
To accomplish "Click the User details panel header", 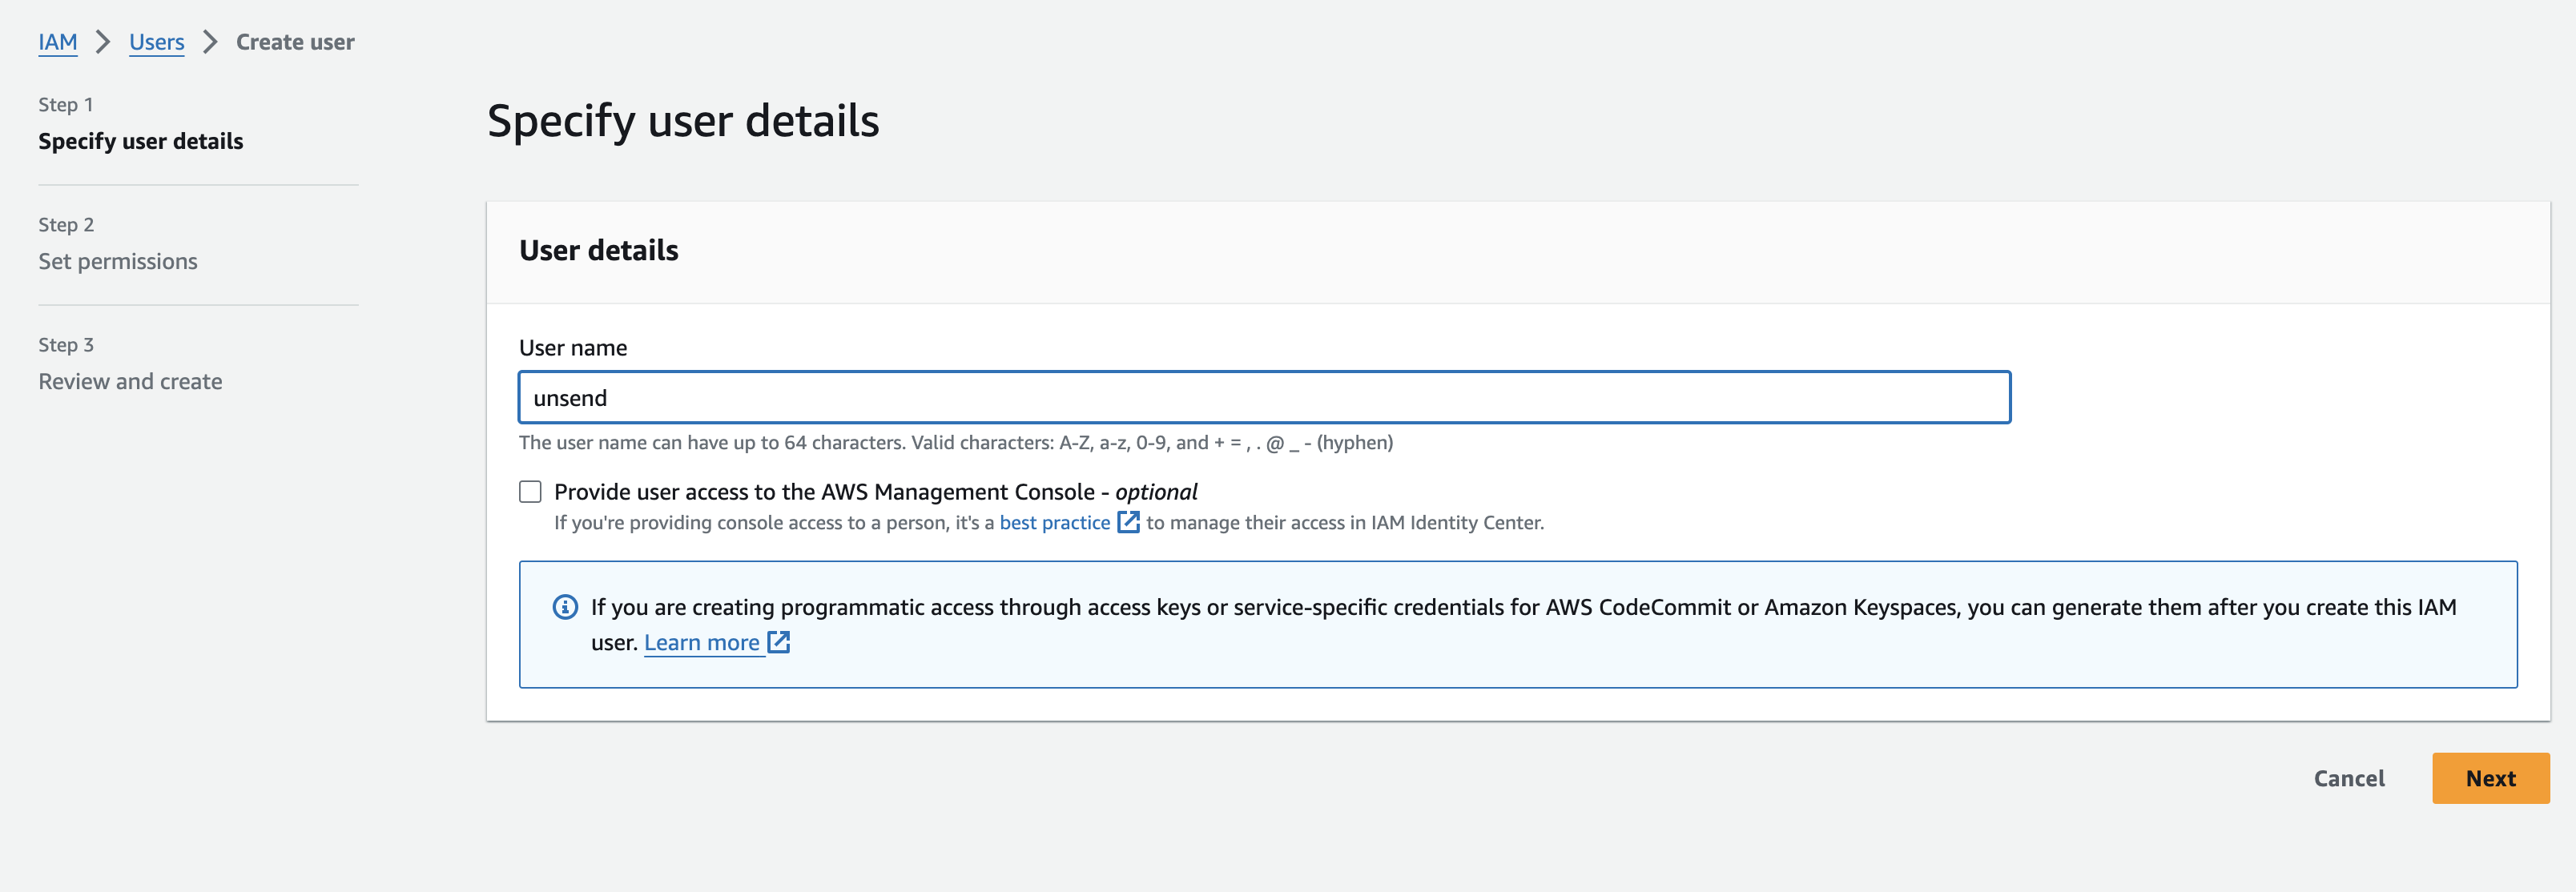I will pyautogui.click(x=598, y=250).
